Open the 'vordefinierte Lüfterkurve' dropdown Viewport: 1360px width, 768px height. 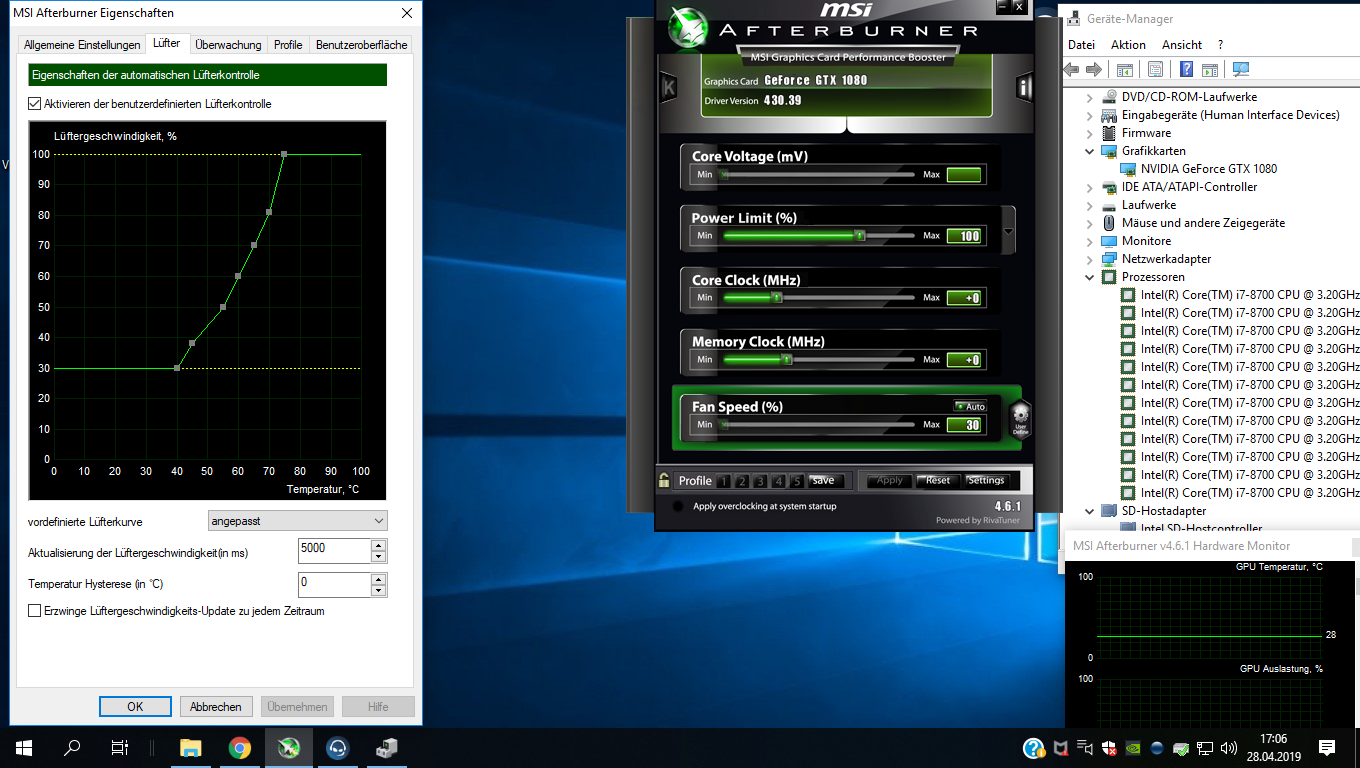coord(297,521)
